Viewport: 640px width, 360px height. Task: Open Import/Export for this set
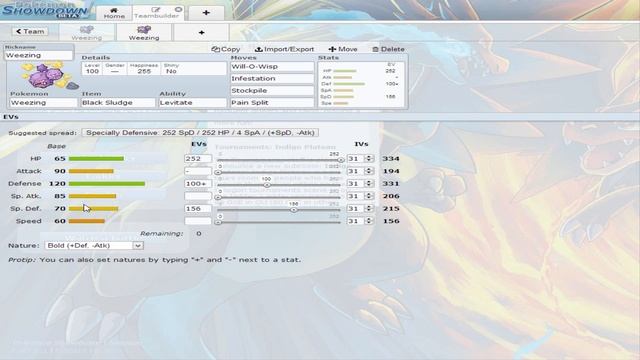pyautogui.click(x=284, y=49)
